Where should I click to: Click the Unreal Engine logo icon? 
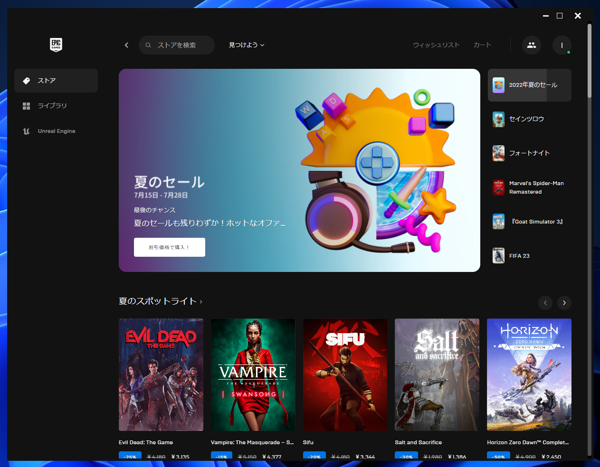click(x=26, y=131)
